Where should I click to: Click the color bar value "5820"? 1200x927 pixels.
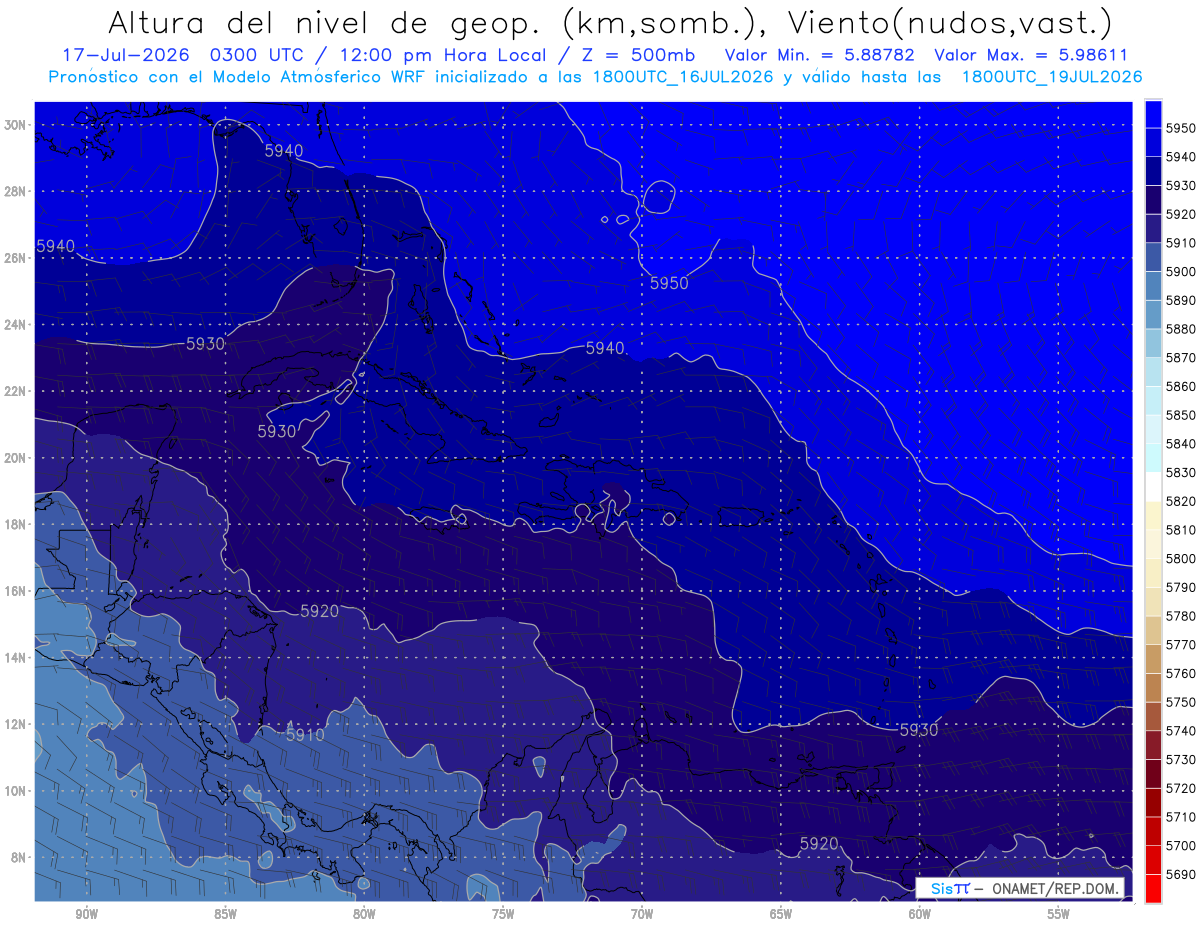click(1181, 501)
